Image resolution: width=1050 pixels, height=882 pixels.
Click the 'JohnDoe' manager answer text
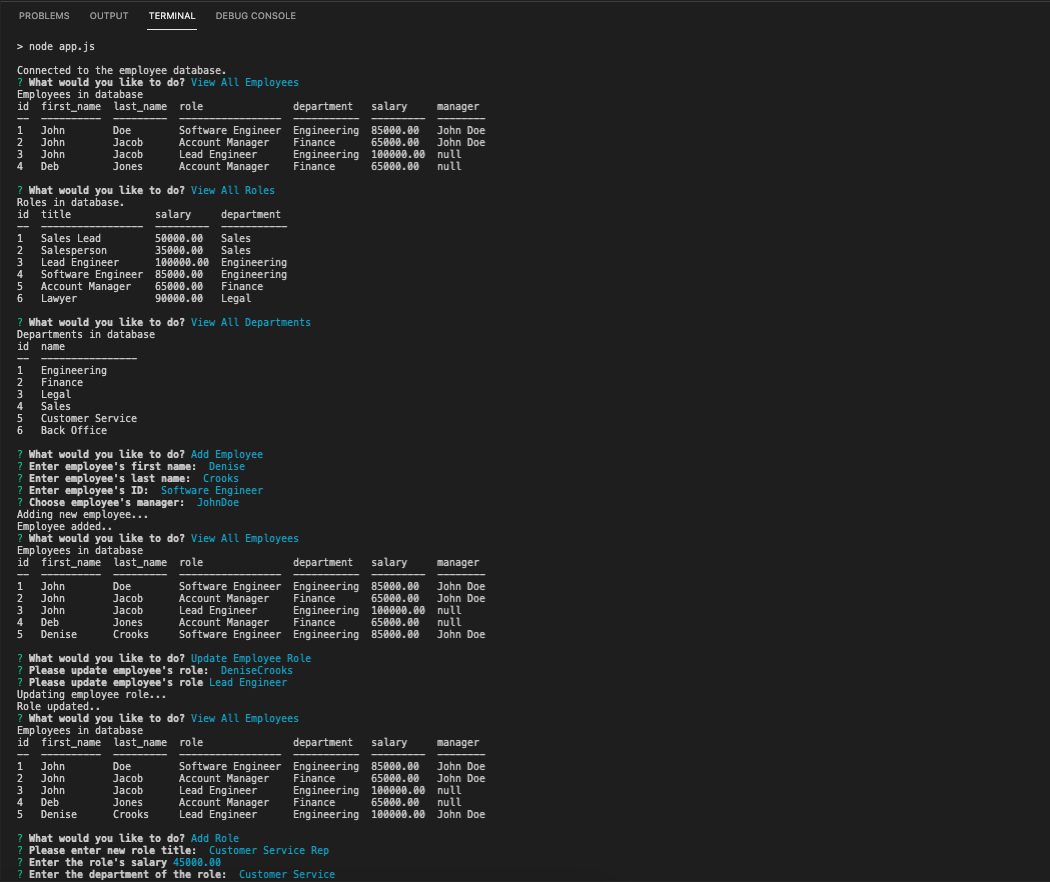[x=217, y=502]
